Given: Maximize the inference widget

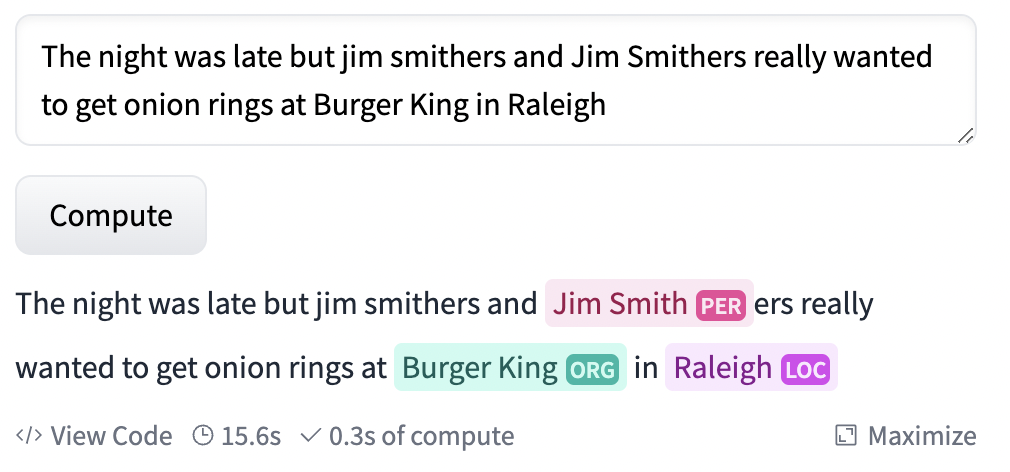Looking at the screenshot, I should (906, 436).
